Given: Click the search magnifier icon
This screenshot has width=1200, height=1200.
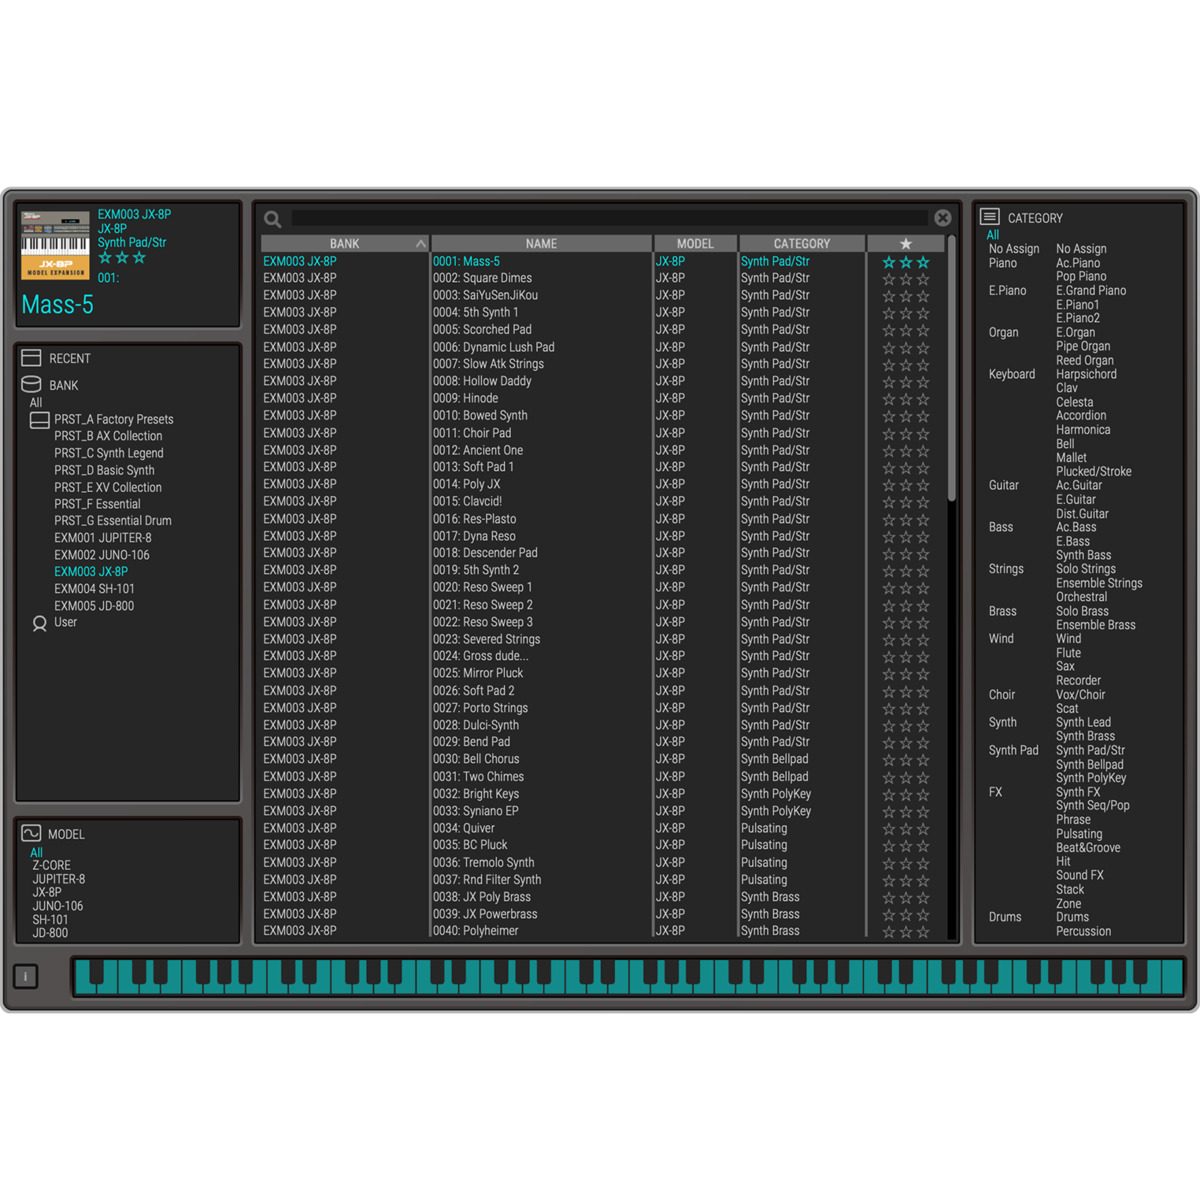Looking at the screenshot, I should click(272, 218).
